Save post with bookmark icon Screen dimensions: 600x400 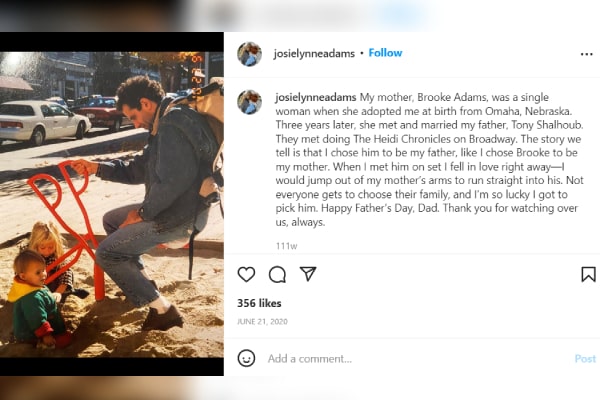588,274
